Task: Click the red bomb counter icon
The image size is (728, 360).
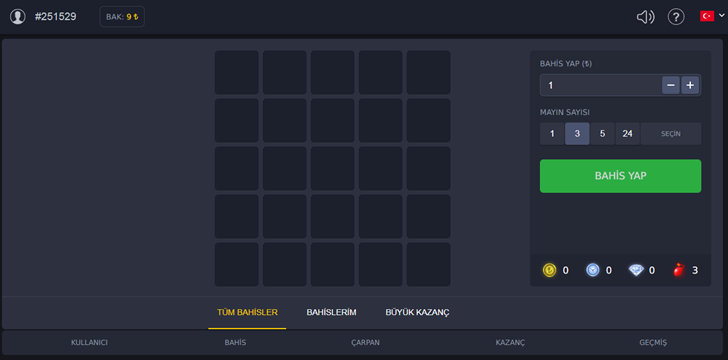Action: coord(679,270)
